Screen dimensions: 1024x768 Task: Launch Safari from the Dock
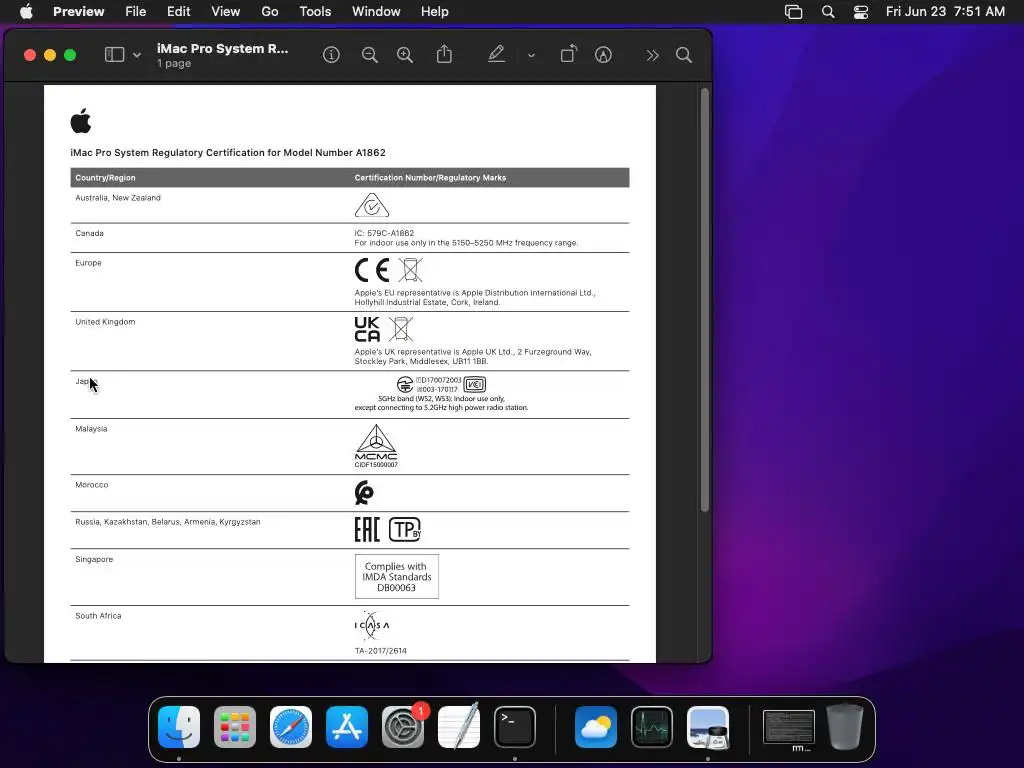click(291, 727)
